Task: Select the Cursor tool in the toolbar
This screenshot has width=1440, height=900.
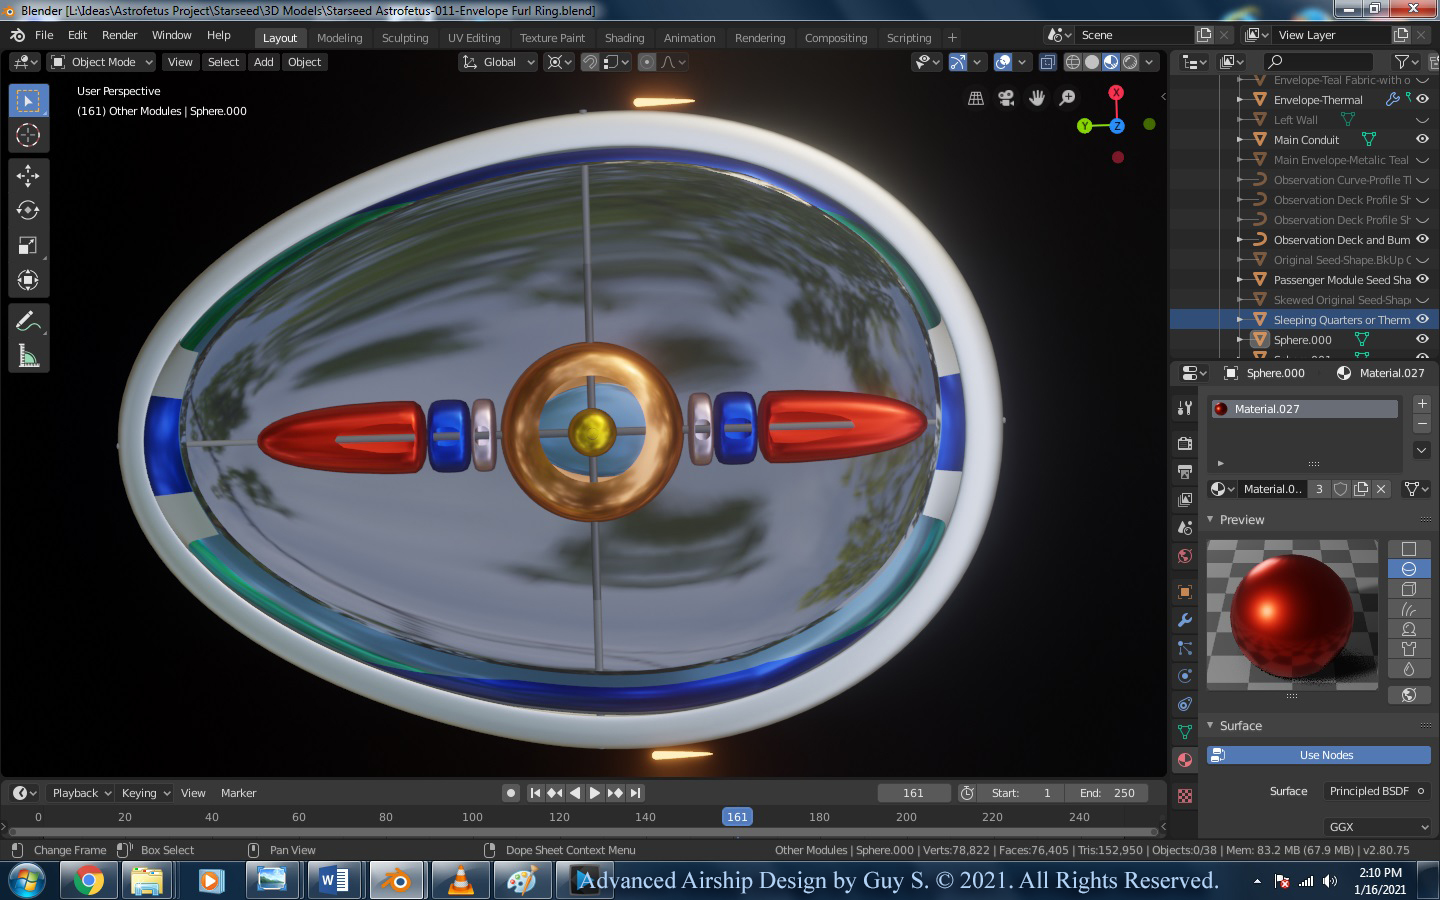Action: click(x=28, y=135)
